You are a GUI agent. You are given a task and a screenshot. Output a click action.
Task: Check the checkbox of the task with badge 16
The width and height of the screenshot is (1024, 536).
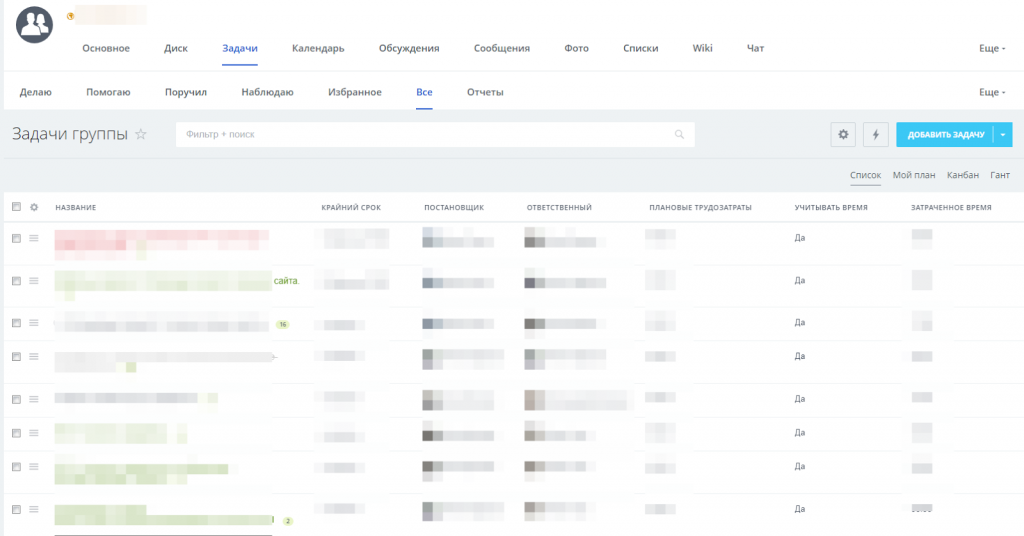pos(16,323)
